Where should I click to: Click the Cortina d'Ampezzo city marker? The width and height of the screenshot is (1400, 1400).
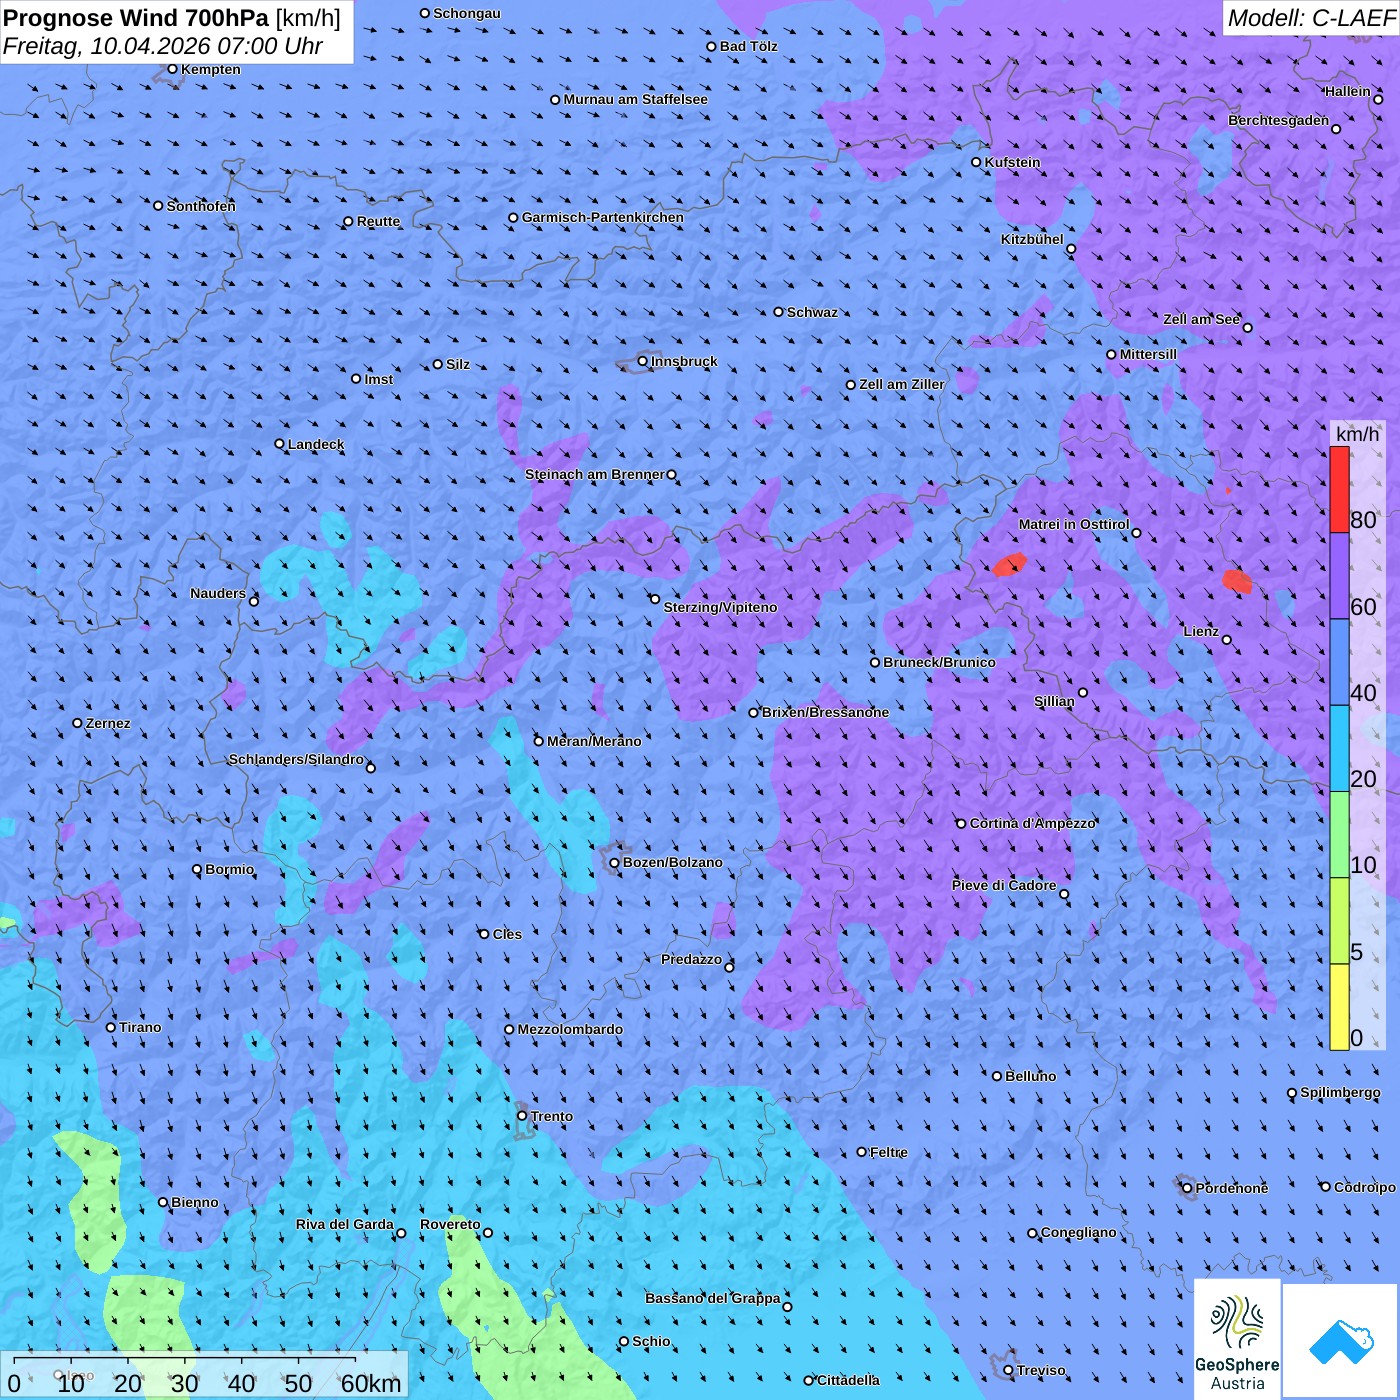point(962,824)
